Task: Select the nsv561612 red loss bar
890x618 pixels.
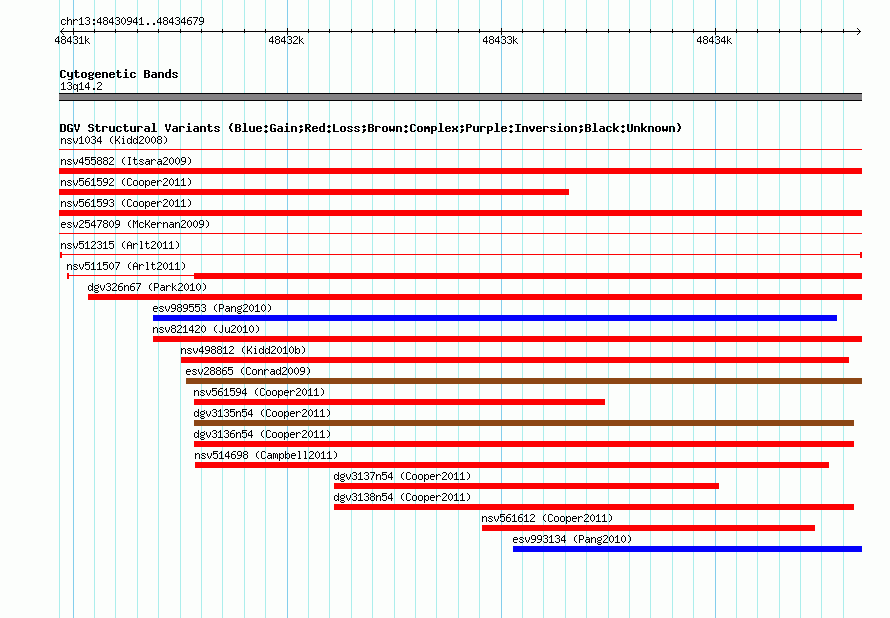Action: pyautogui.click(x=648, y=528)
